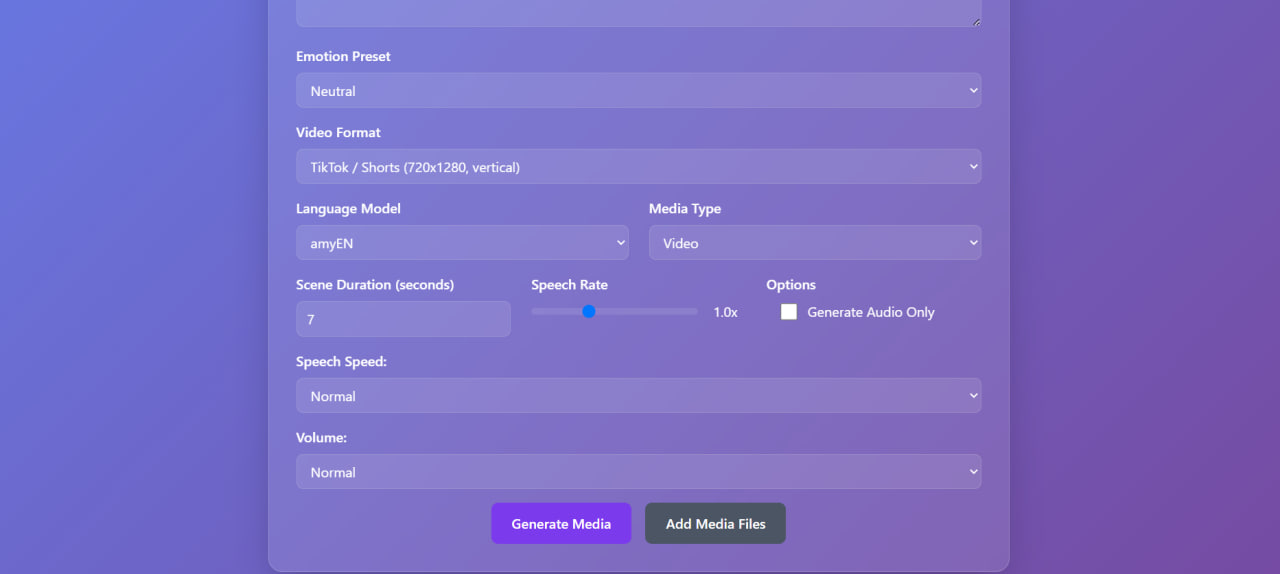The width and height of the screenshot is (1280, 574).
Task: Click the text area above Emotion Preset
Action: pyautogui.click(x=638, y=13)
